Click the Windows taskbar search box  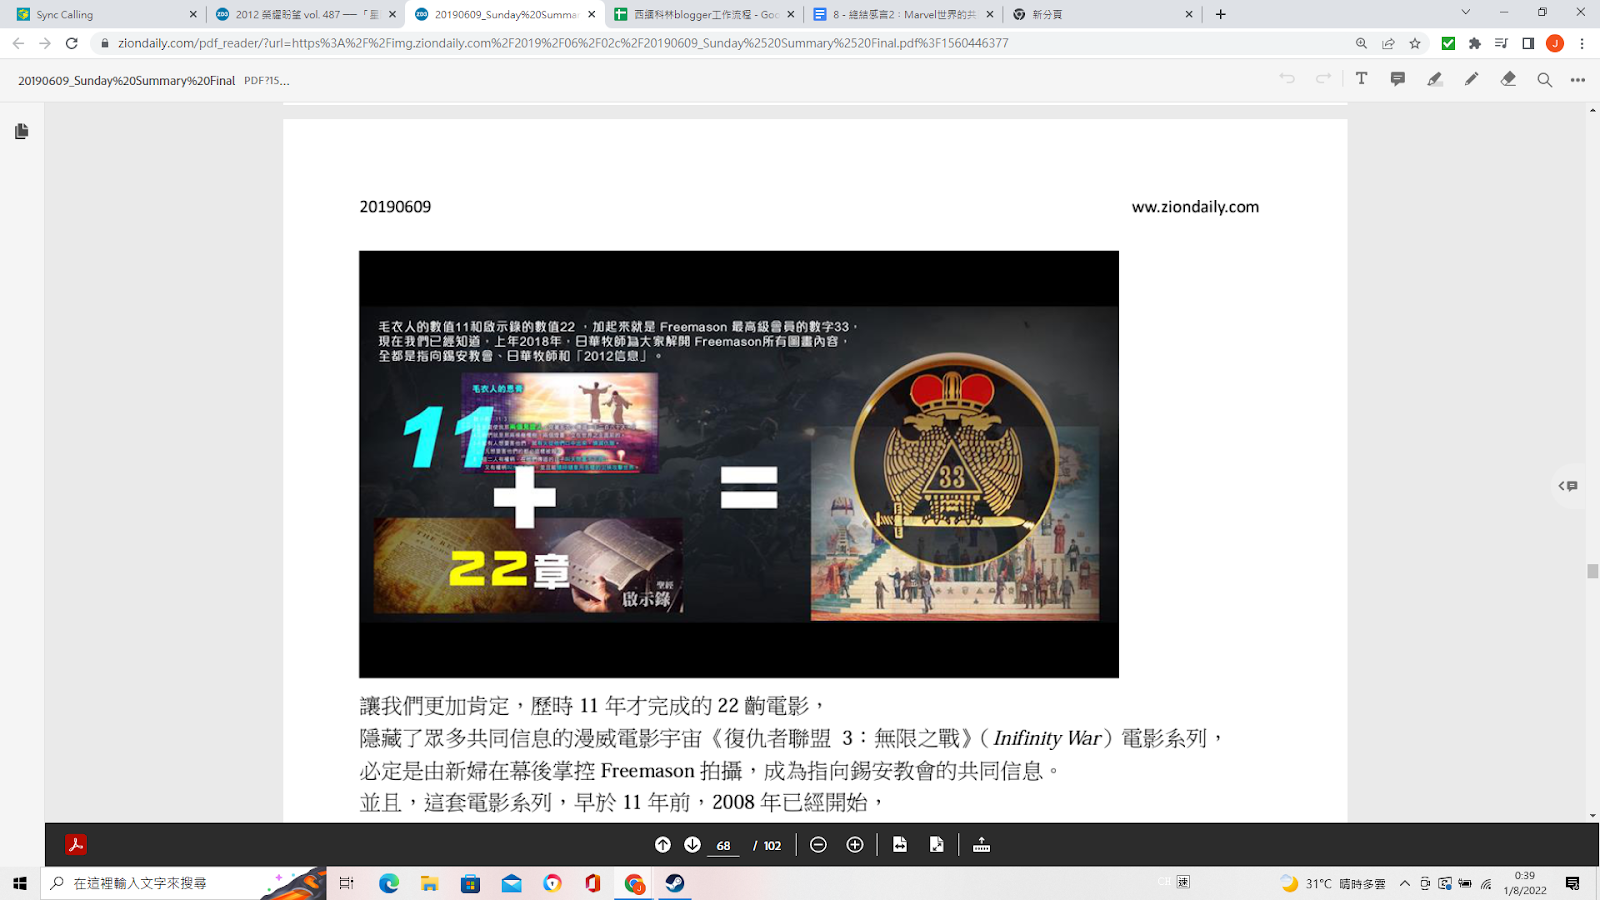184,883
